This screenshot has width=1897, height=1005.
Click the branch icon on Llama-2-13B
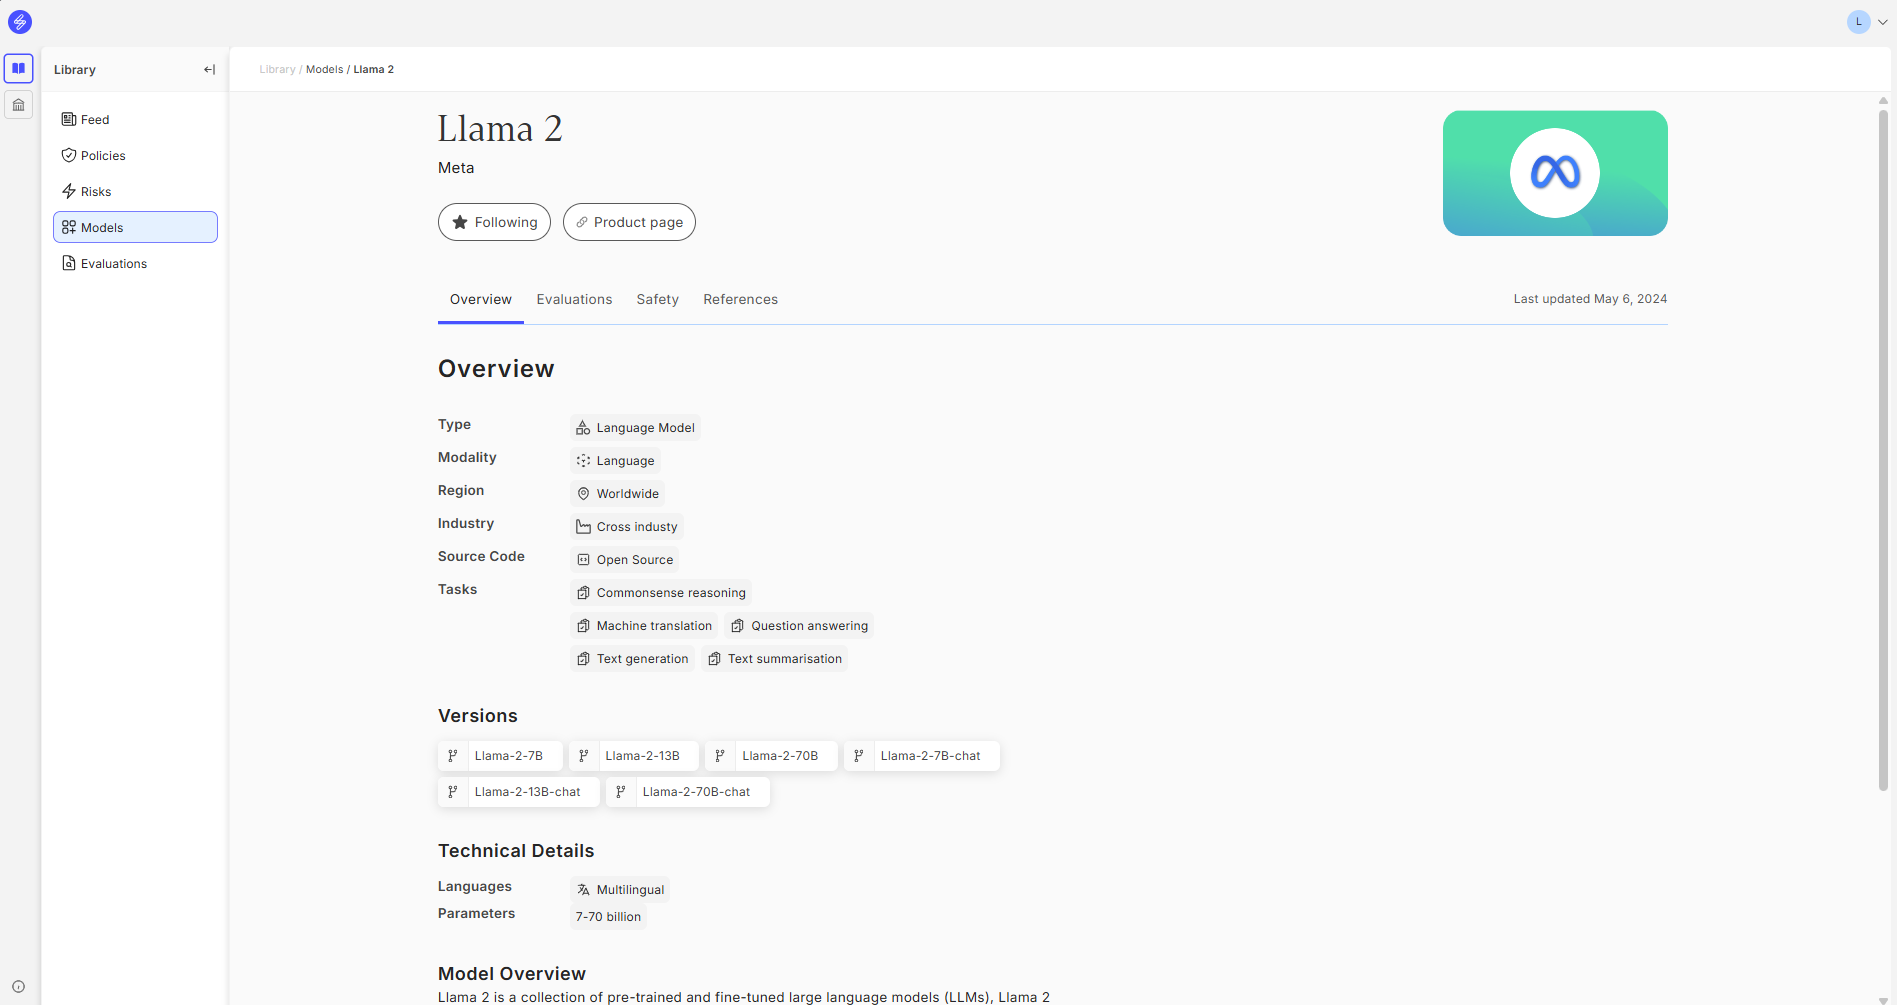point(584,756)
